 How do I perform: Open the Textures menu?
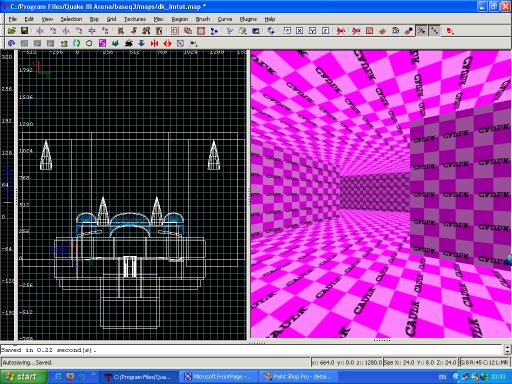tap(135, 19)
